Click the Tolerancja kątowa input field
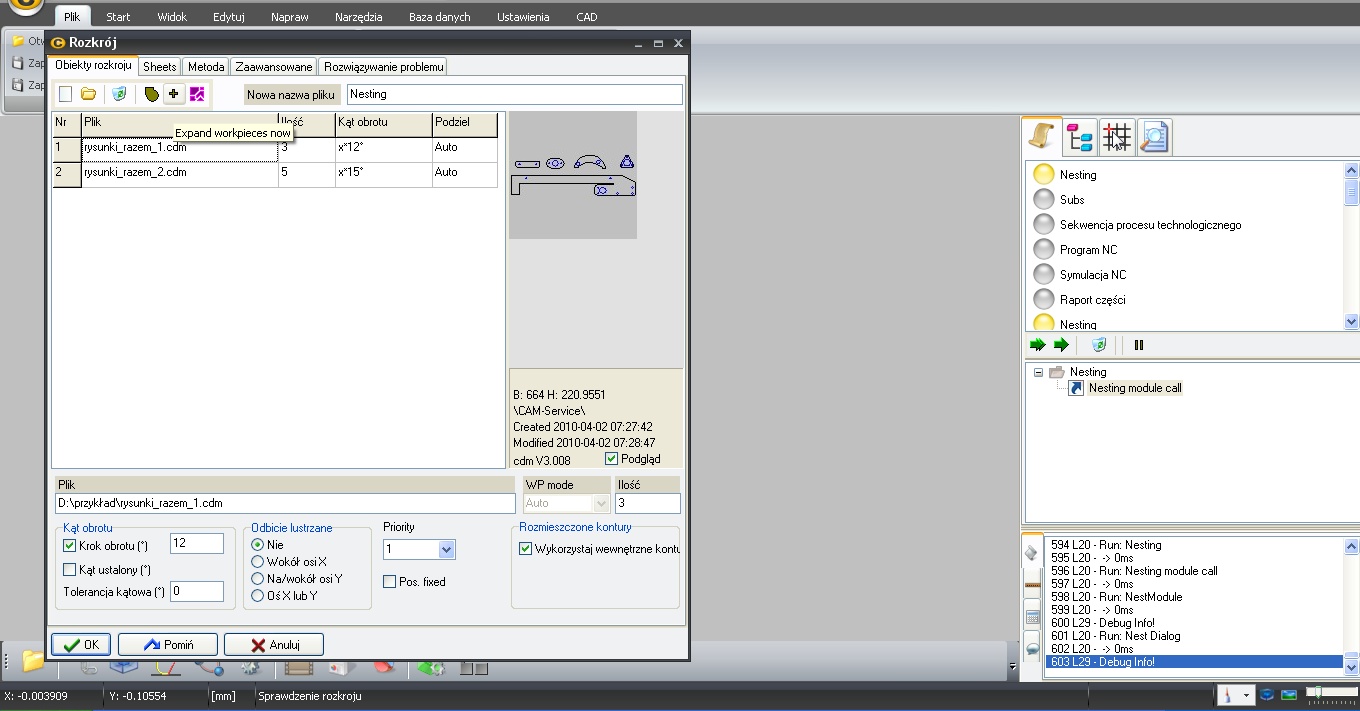 [x=196, y=592]
